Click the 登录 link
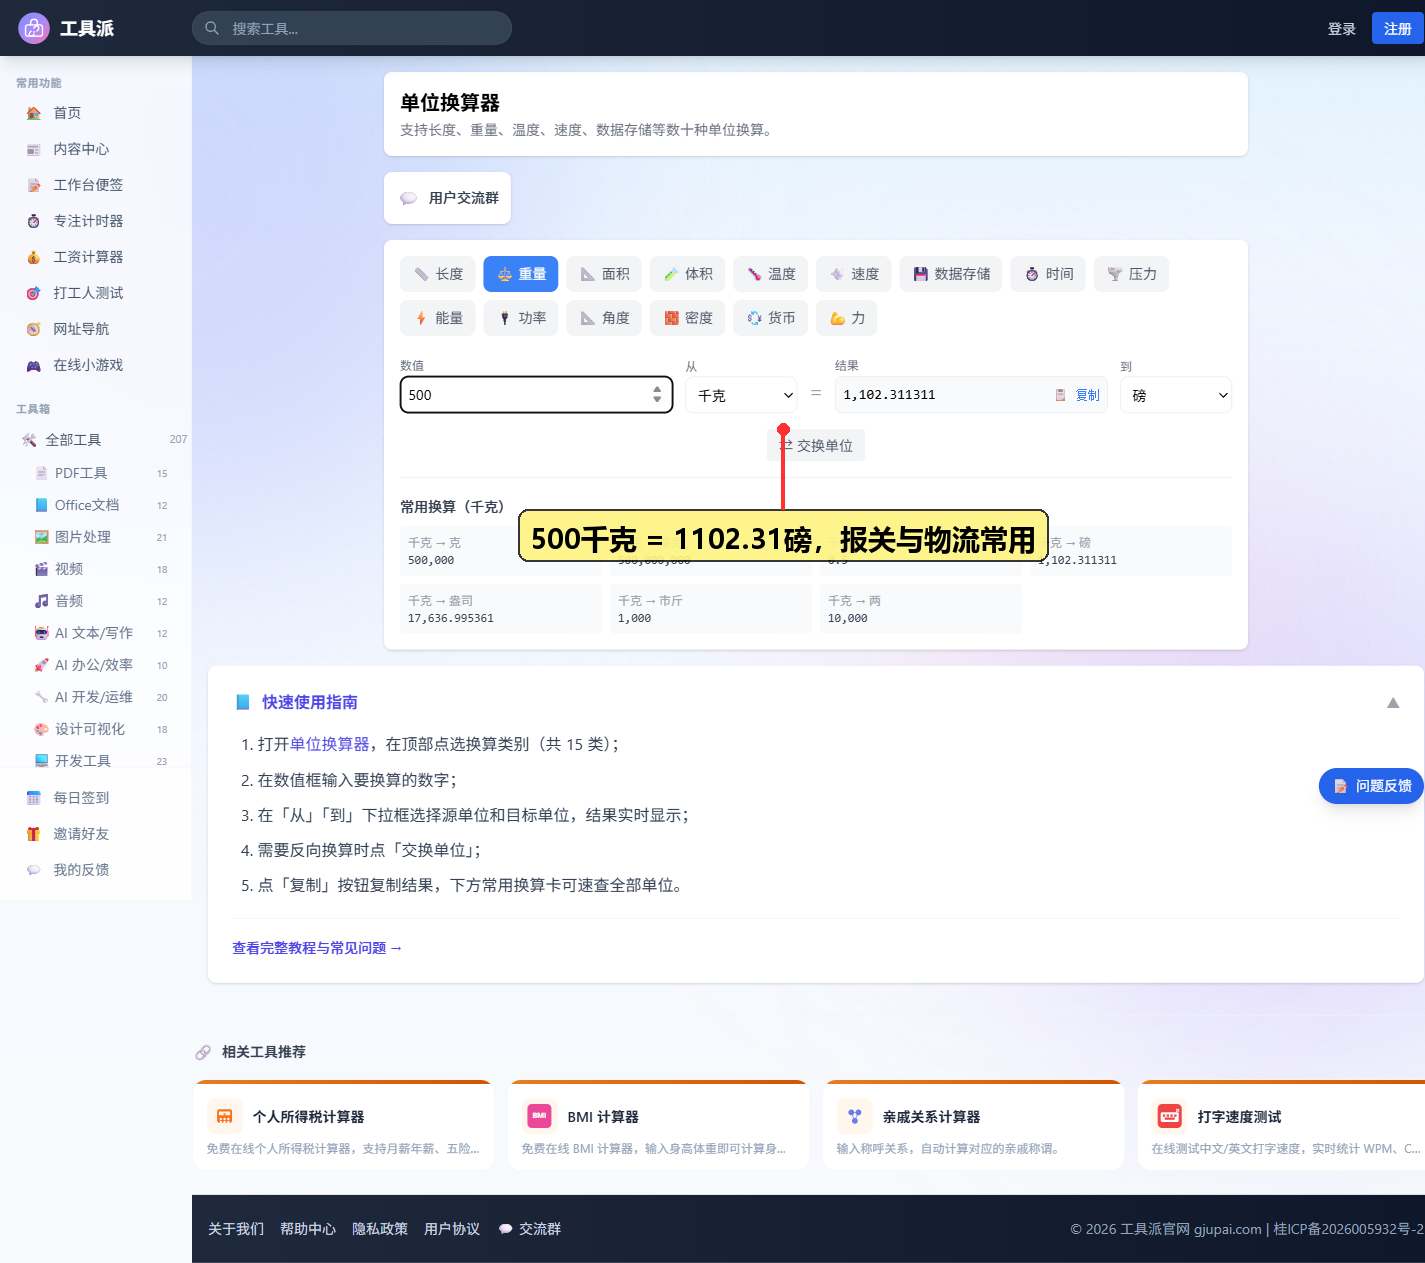The width and height of the screenshot is (1425, 1263). pyautogui.click(x=1341, y=29)
